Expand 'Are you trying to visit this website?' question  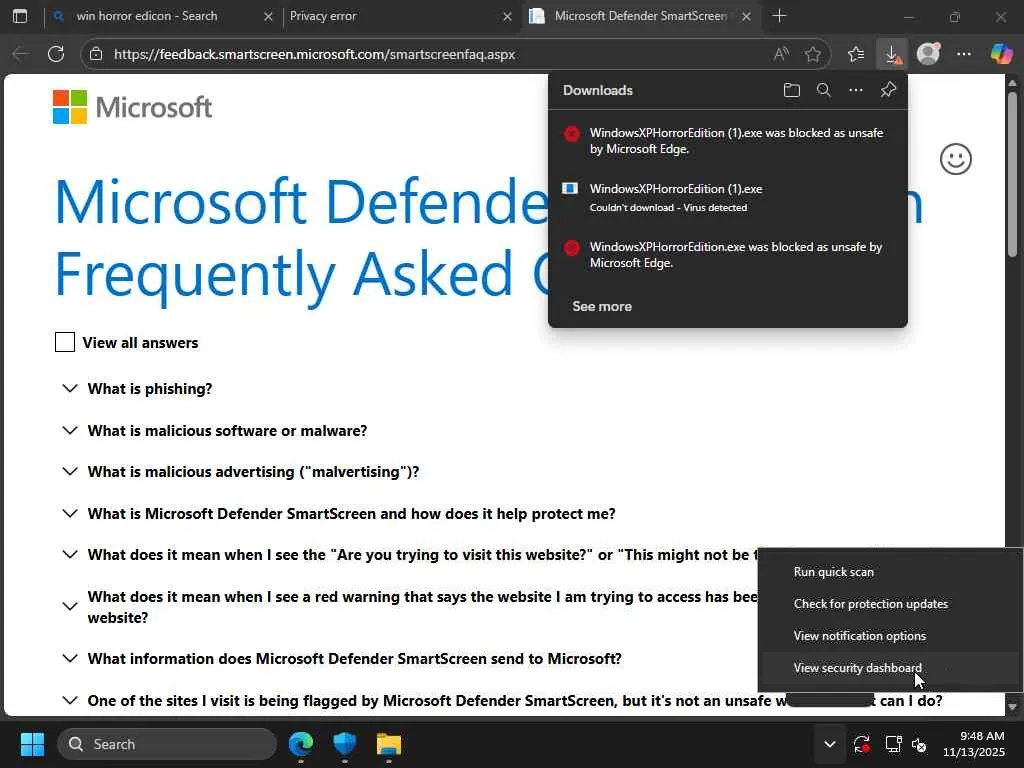point(409,554)
